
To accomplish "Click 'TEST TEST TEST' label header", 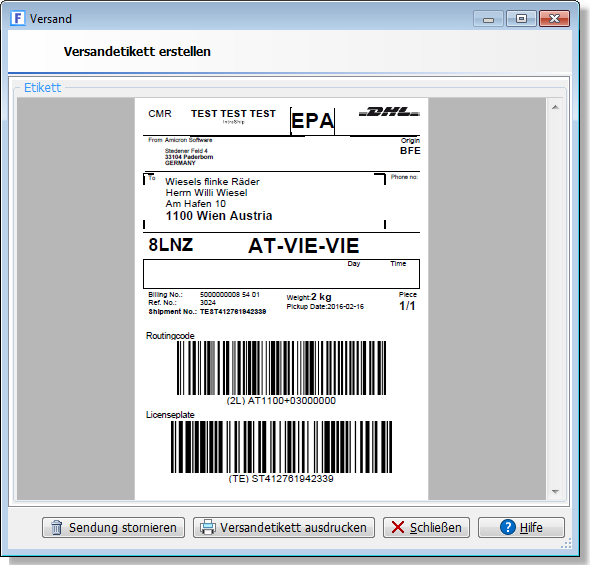I will [233, 113].
